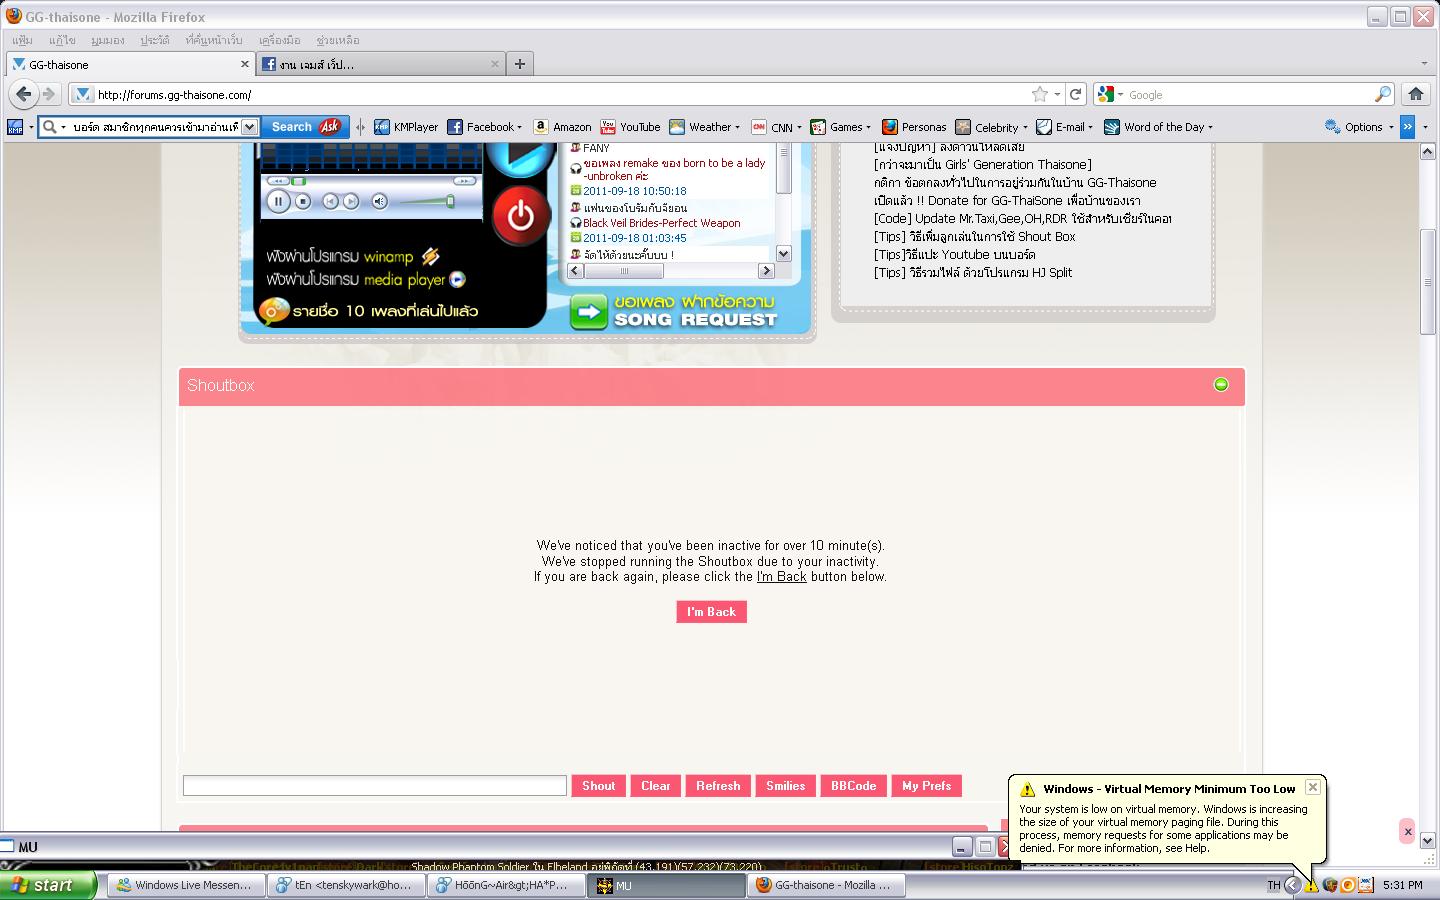Focus the shoutbox message input field
This screenshot has width=1440, height=900.
point(375,786)
